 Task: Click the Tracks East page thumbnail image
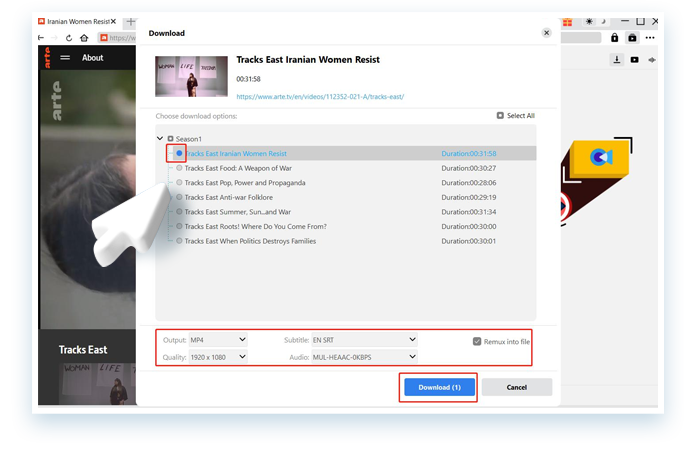[x=98, y=384]
